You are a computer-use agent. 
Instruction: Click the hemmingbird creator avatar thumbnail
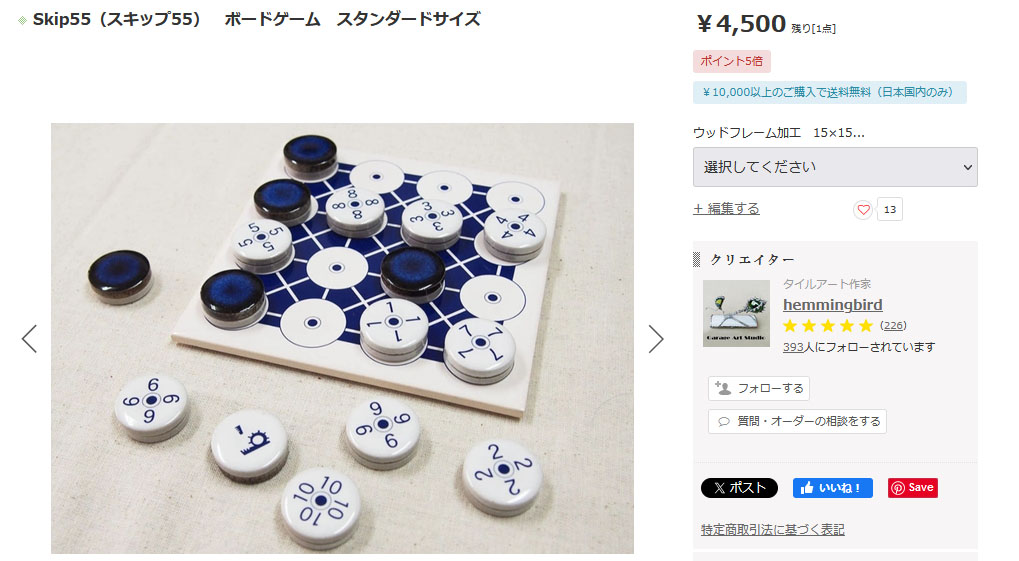point(736,313)
